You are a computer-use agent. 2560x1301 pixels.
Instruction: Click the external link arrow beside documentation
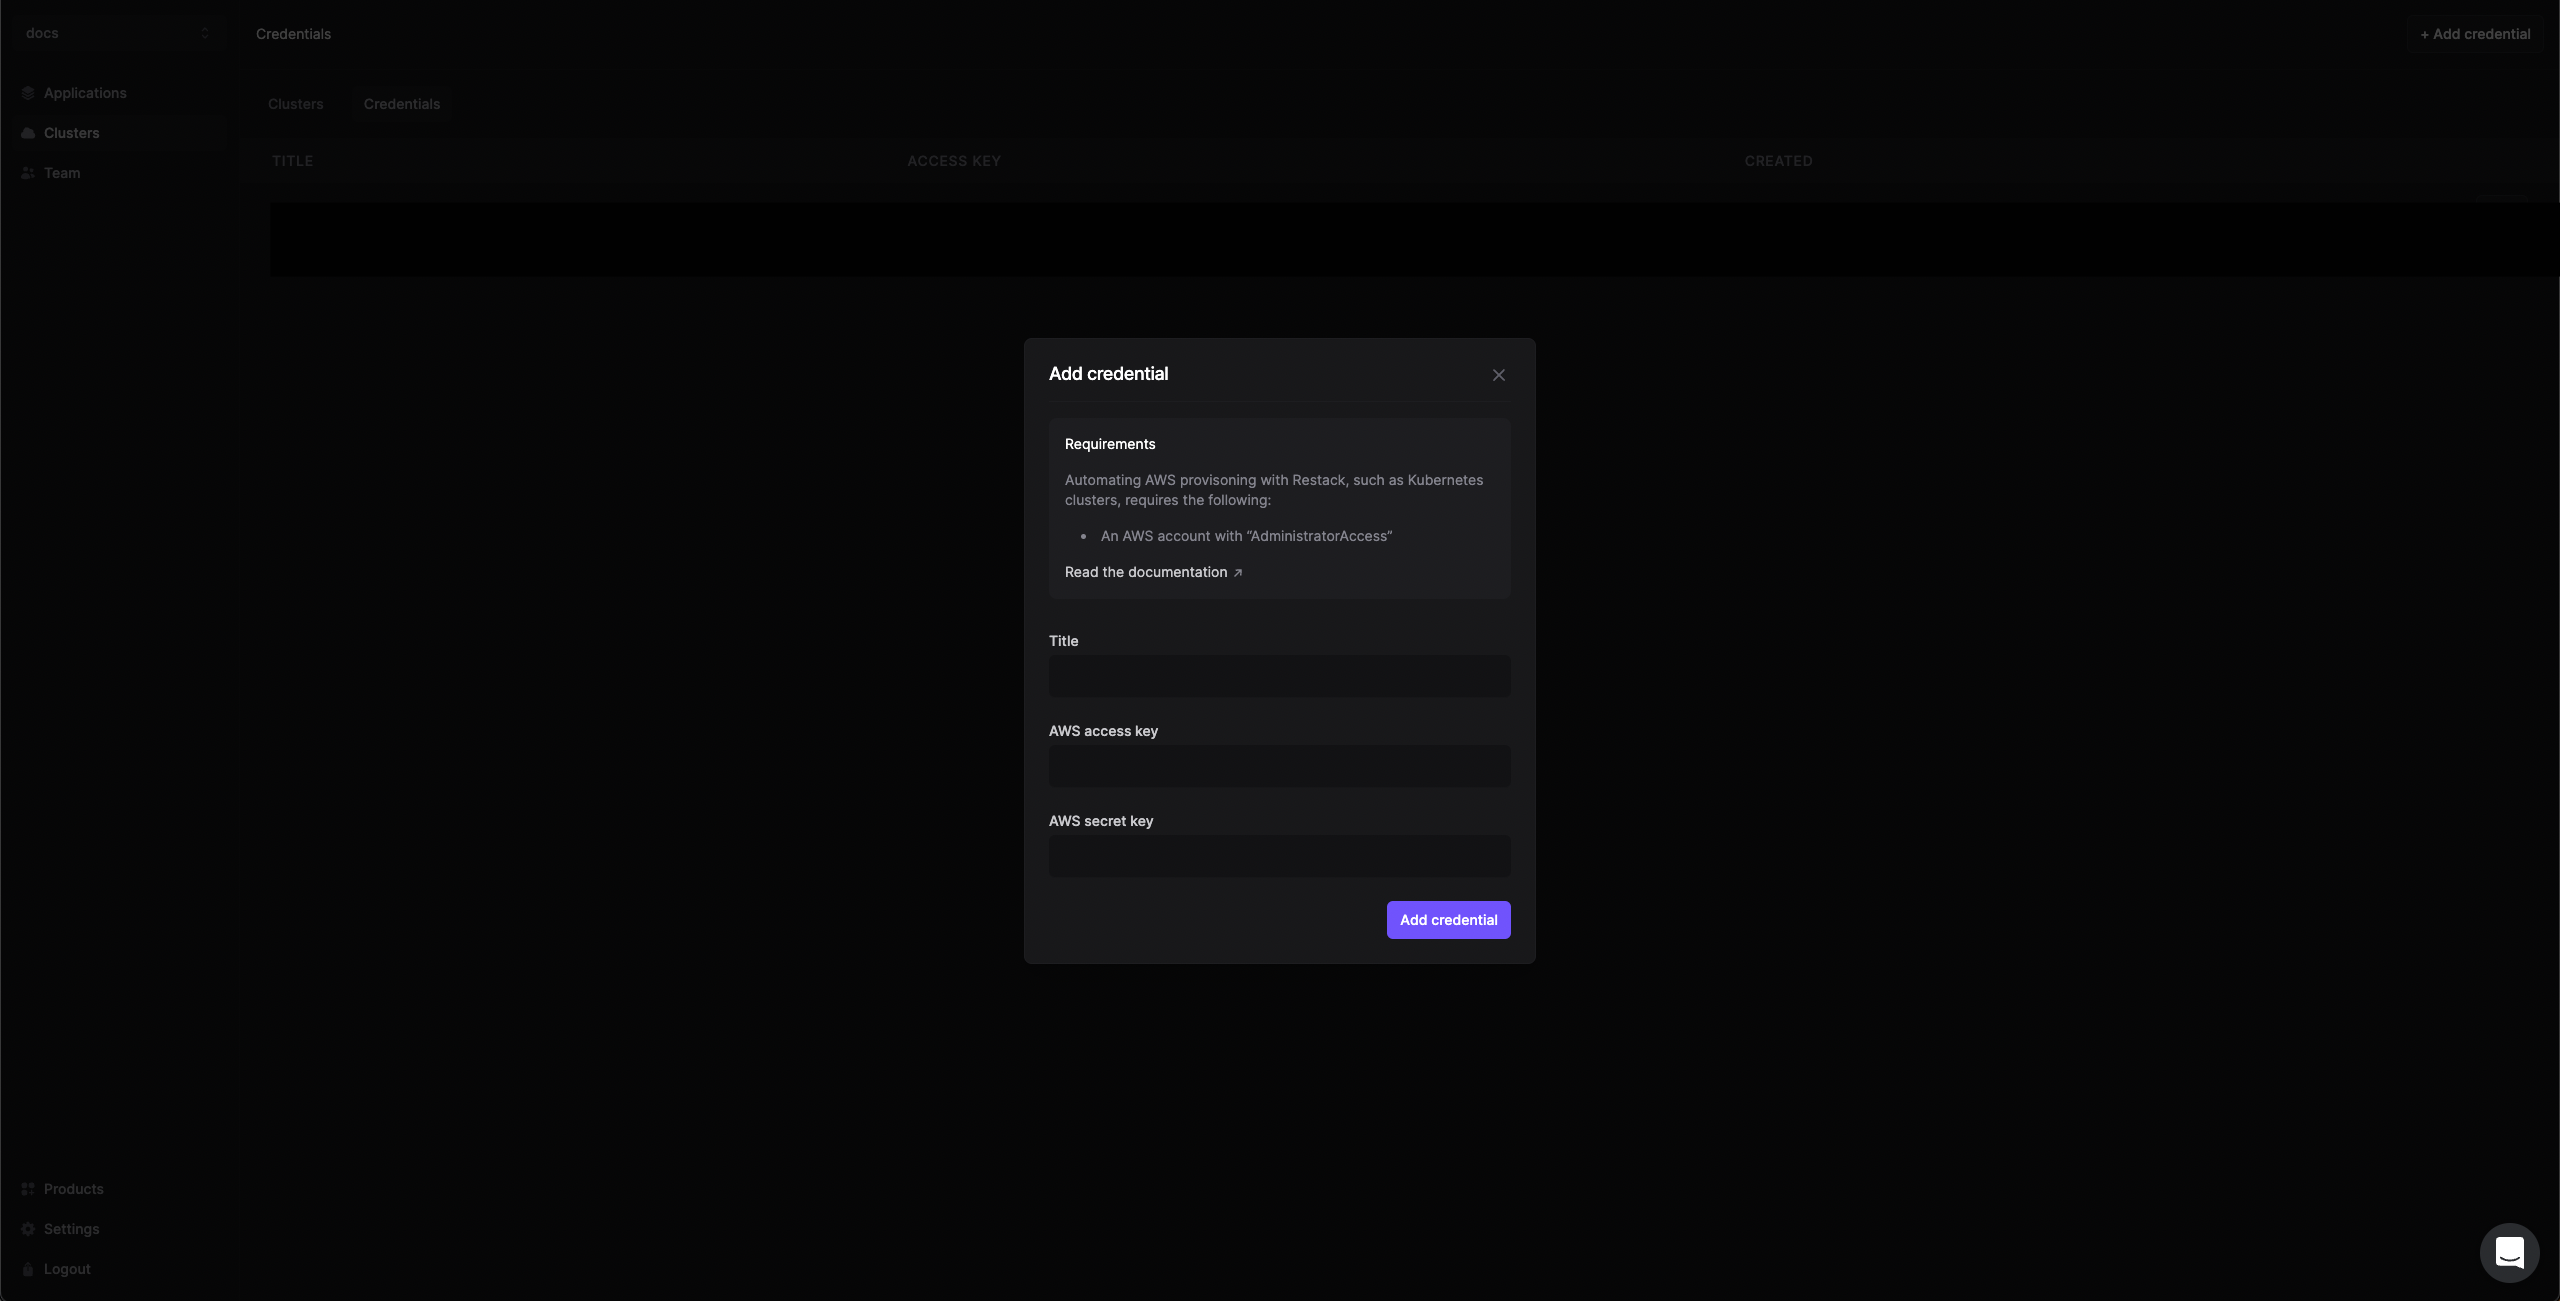(x=1237, y=573)
